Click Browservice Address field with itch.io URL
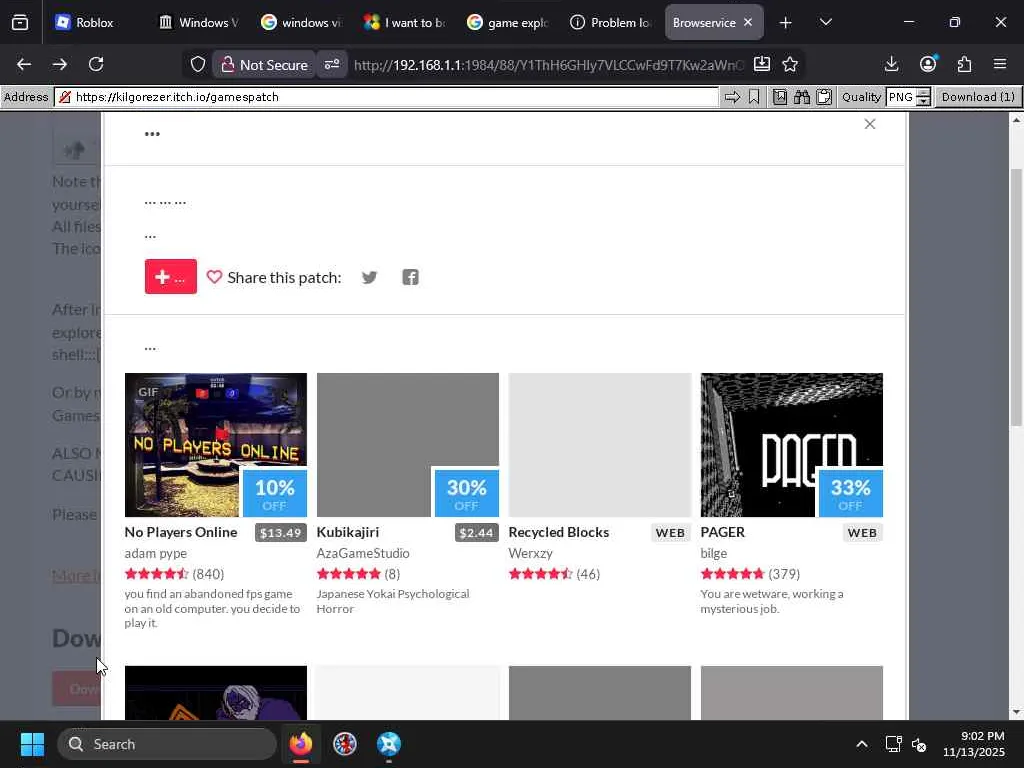 coord(387,97)
